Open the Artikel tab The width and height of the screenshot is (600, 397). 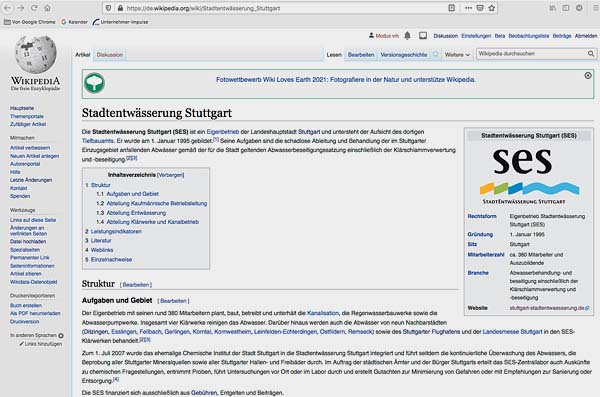click(x=82, y=55)
